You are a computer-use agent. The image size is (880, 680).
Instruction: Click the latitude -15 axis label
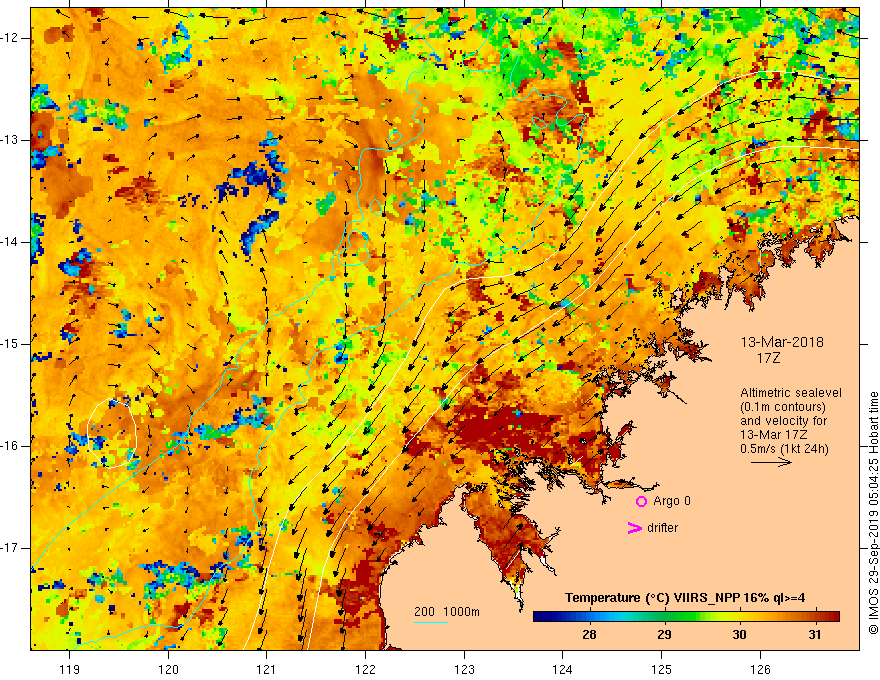[10, 344]
